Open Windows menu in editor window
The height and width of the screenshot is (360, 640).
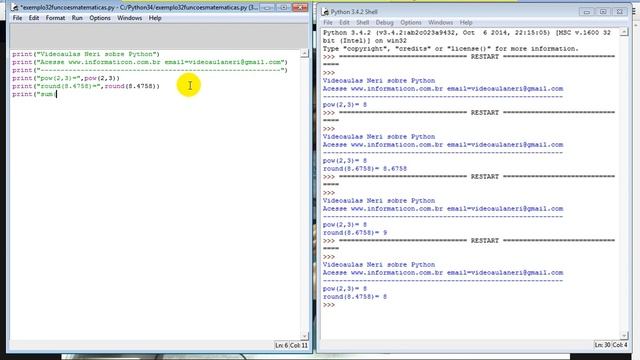(x=129, y=18)
